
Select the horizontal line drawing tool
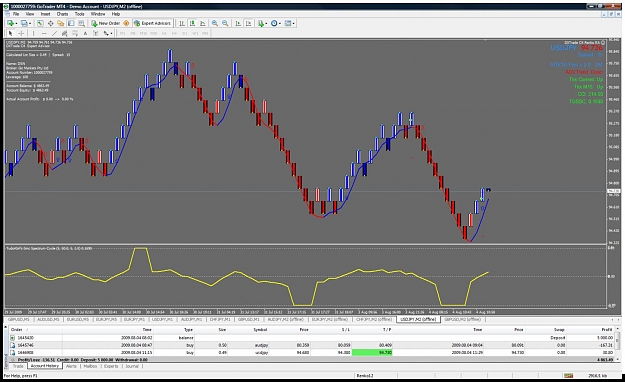44,33
